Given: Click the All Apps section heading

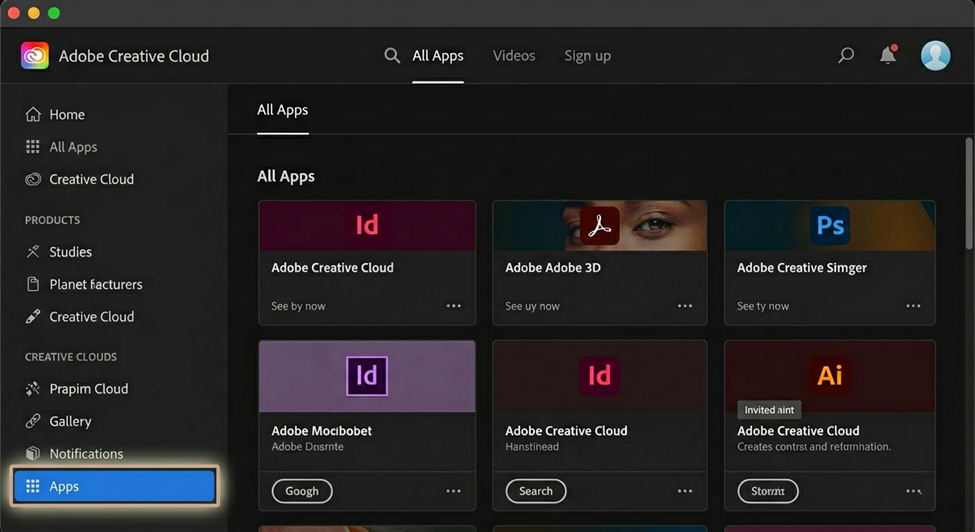Looking at the screenshot, I should [x=286, y=177].
